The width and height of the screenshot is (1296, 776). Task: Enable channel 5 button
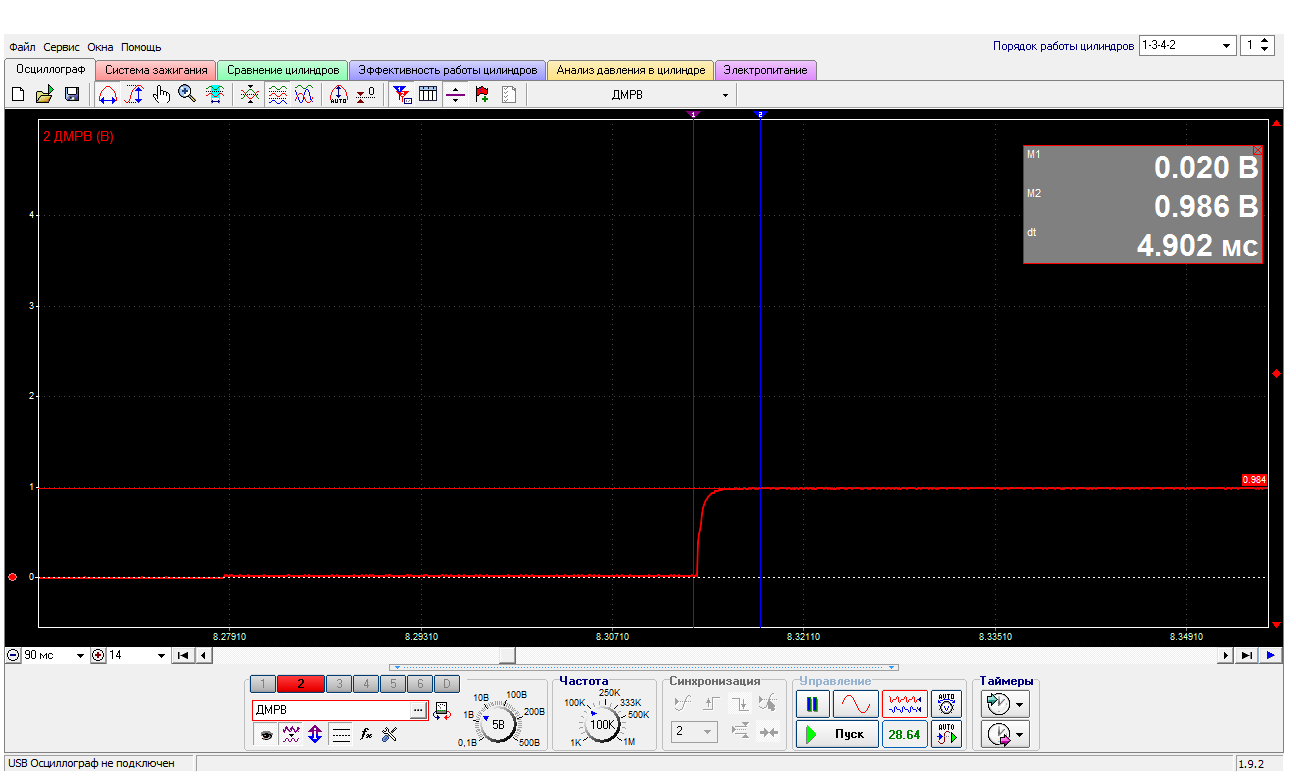click(393, 684)
